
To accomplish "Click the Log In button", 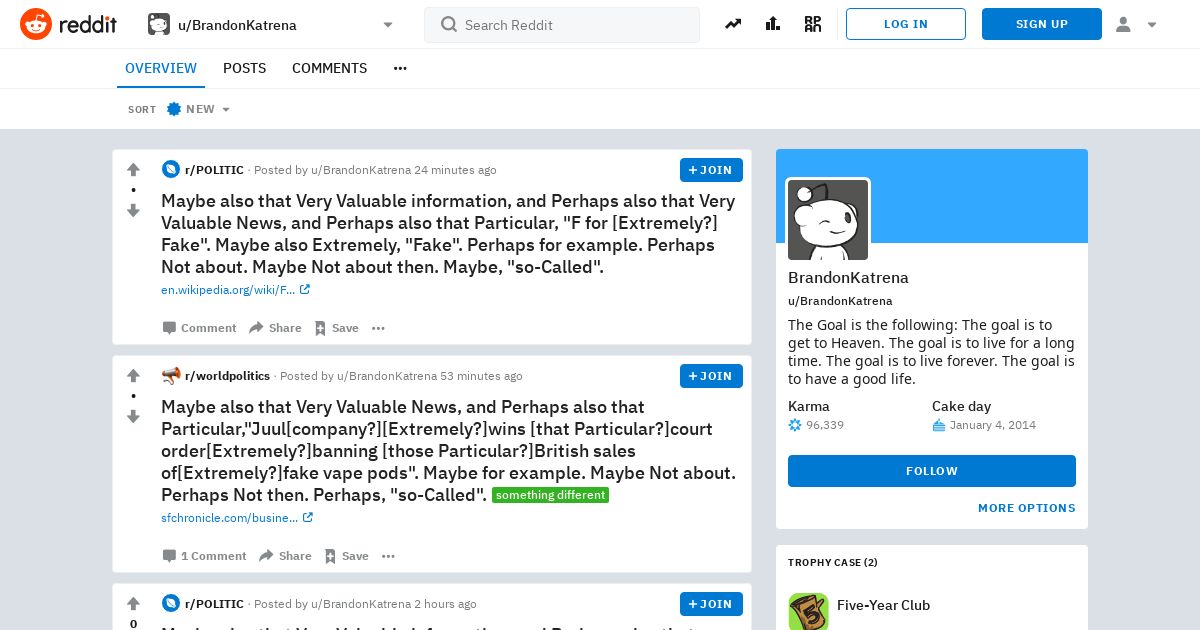I will tap(906, 24).
